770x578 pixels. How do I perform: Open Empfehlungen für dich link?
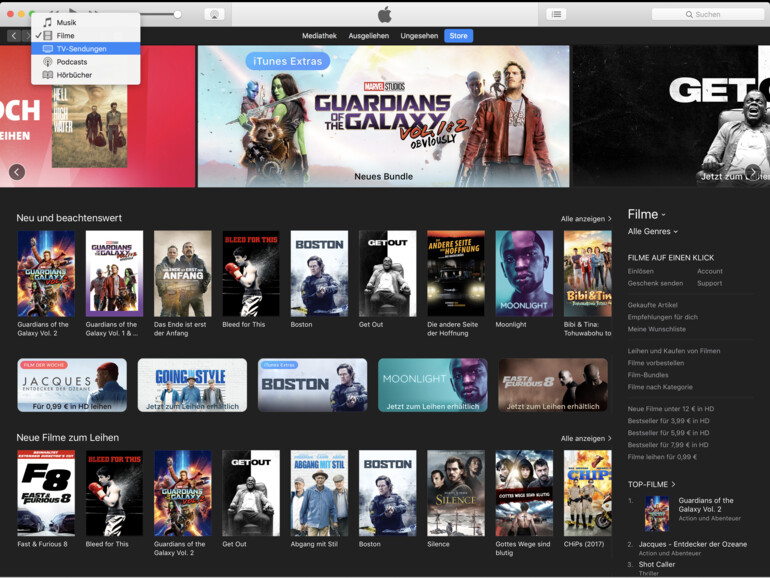pos(662,317)
